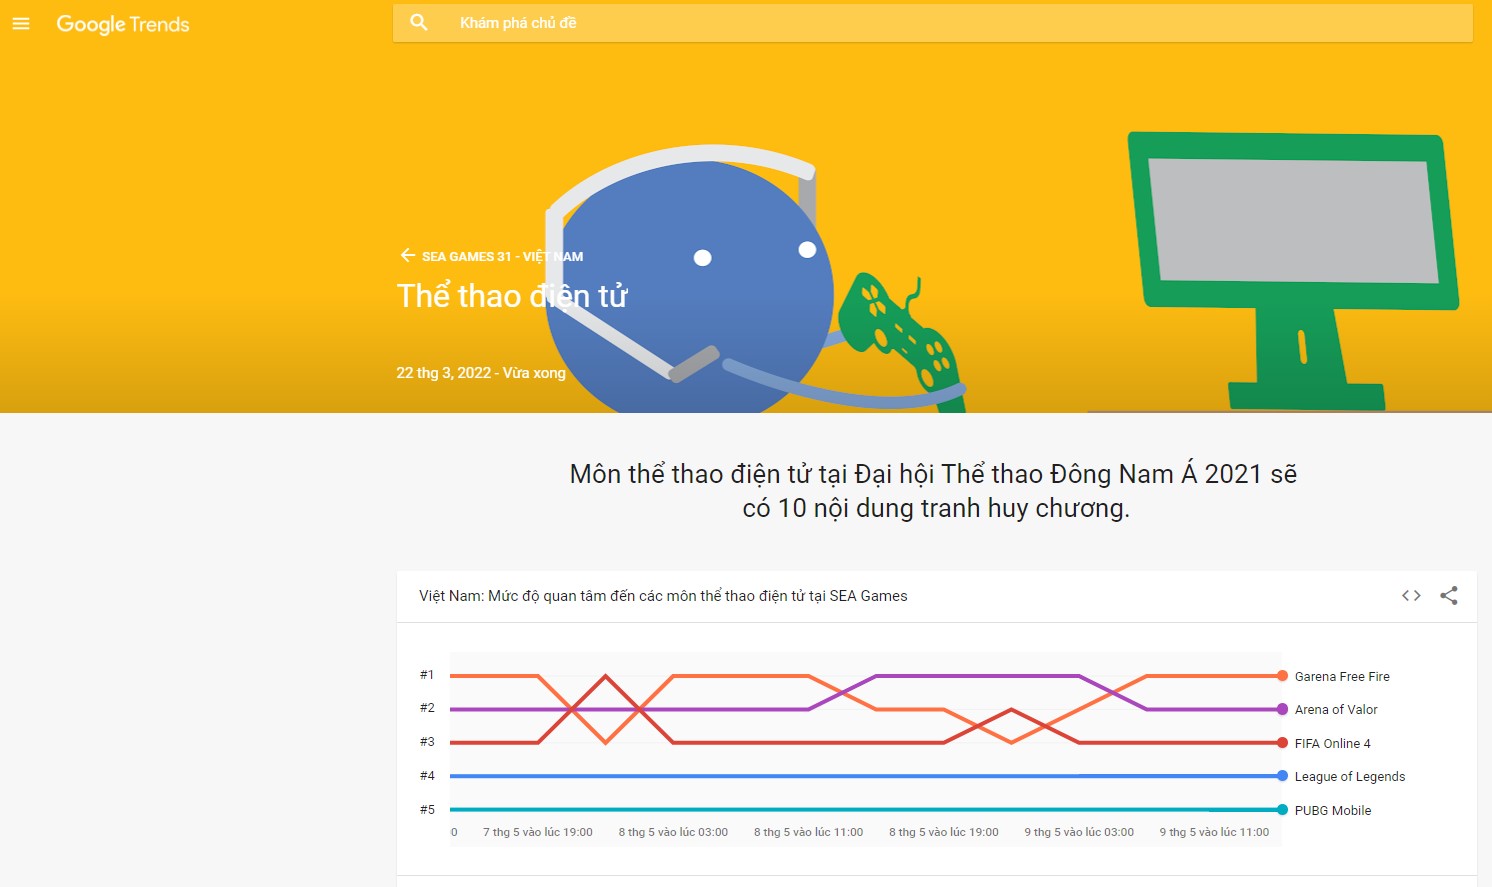Click axis label "8 thg 5 vào lúc 11:00"
The width and height of the screenshot is (1492, 887).
pyautogui.click(x=808, y=832)
